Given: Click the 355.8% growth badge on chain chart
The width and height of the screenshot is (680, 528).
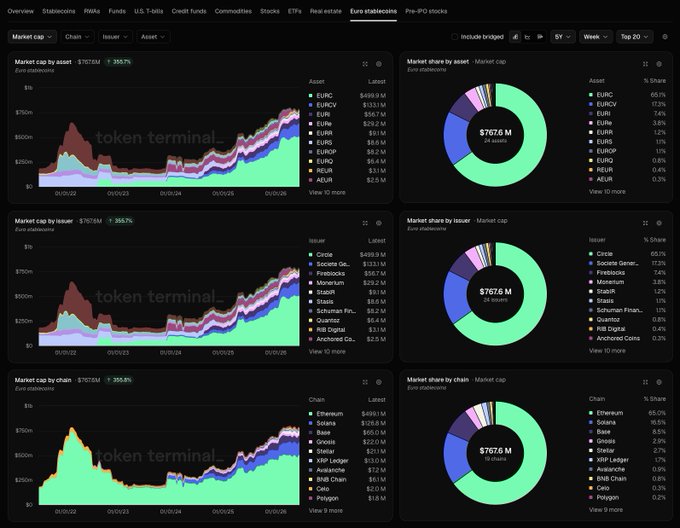Looking at the screenshot, I should pos(119,380).
